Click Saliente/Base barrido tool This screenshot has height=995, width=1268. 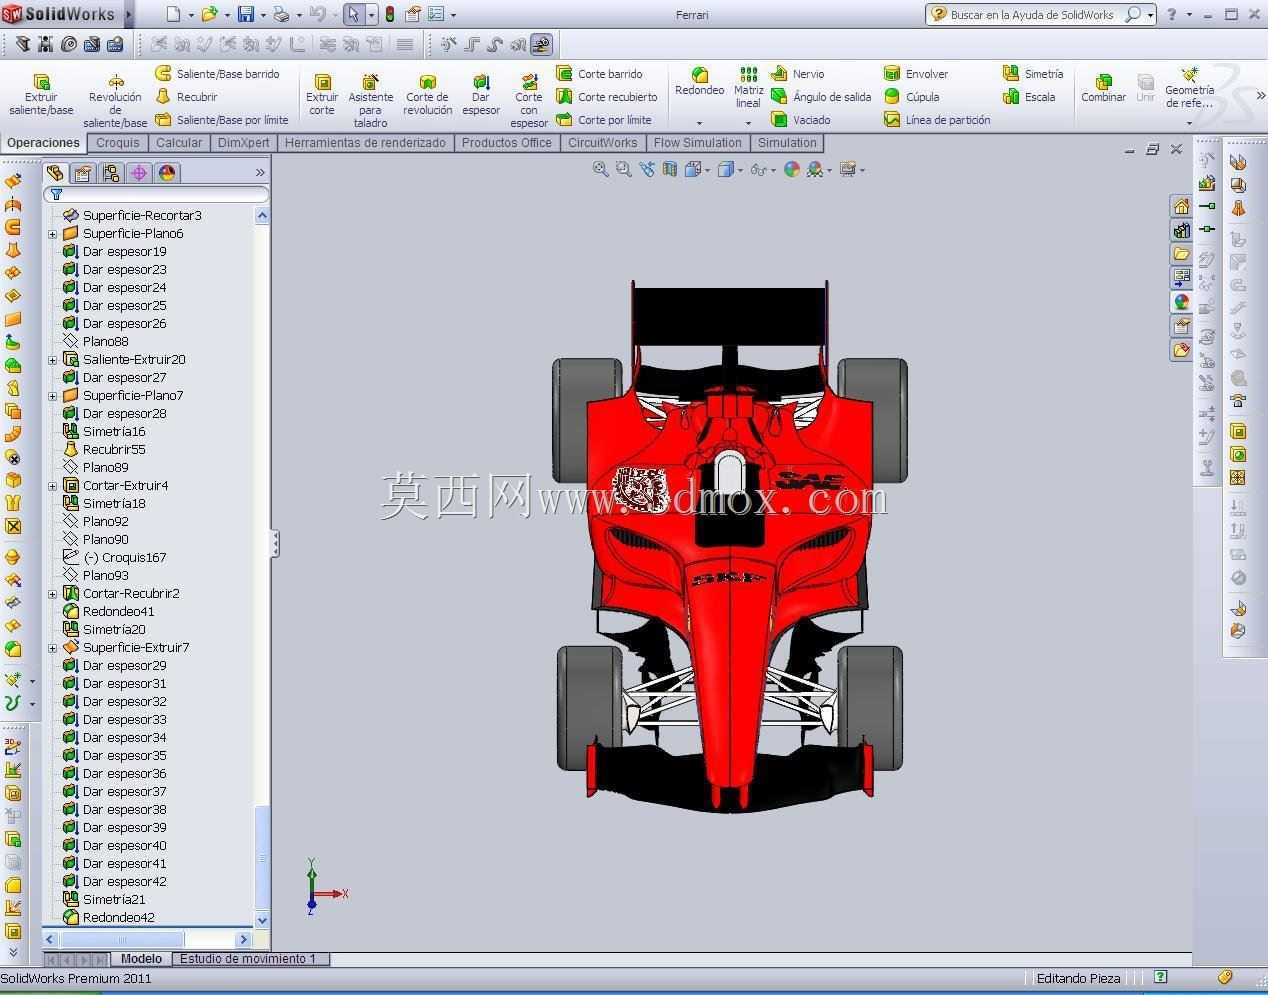(217, 74)
